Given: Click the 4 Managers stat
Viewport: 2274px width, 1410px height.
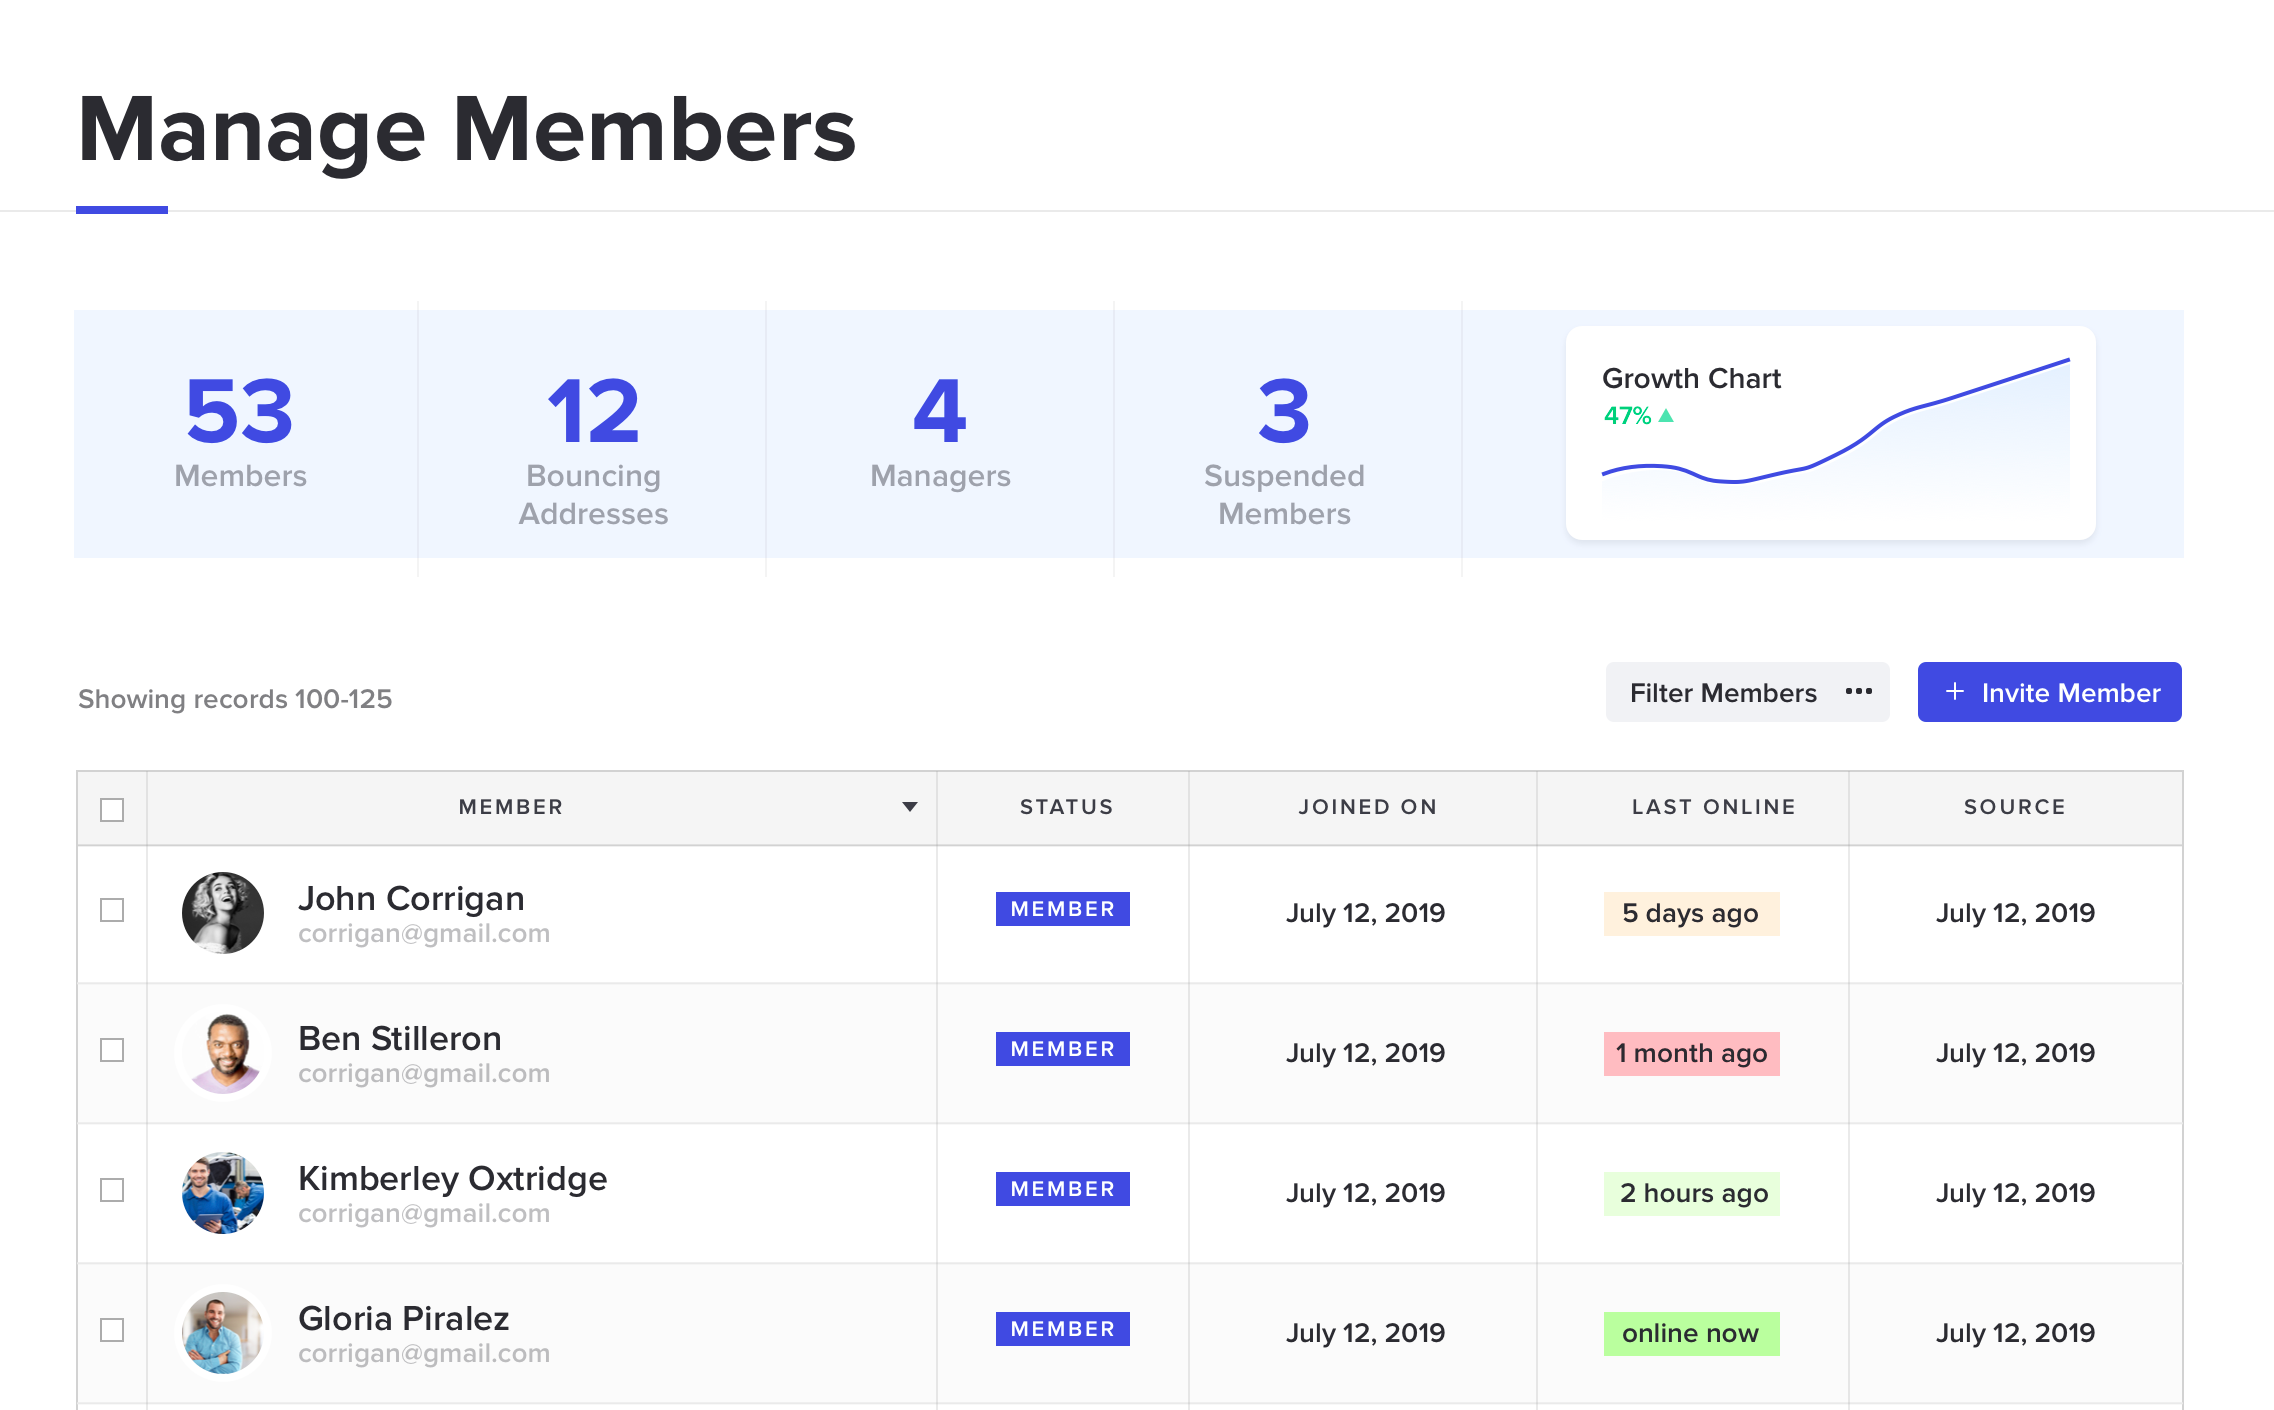Looking at the screenshot, I should pos(940,433).
